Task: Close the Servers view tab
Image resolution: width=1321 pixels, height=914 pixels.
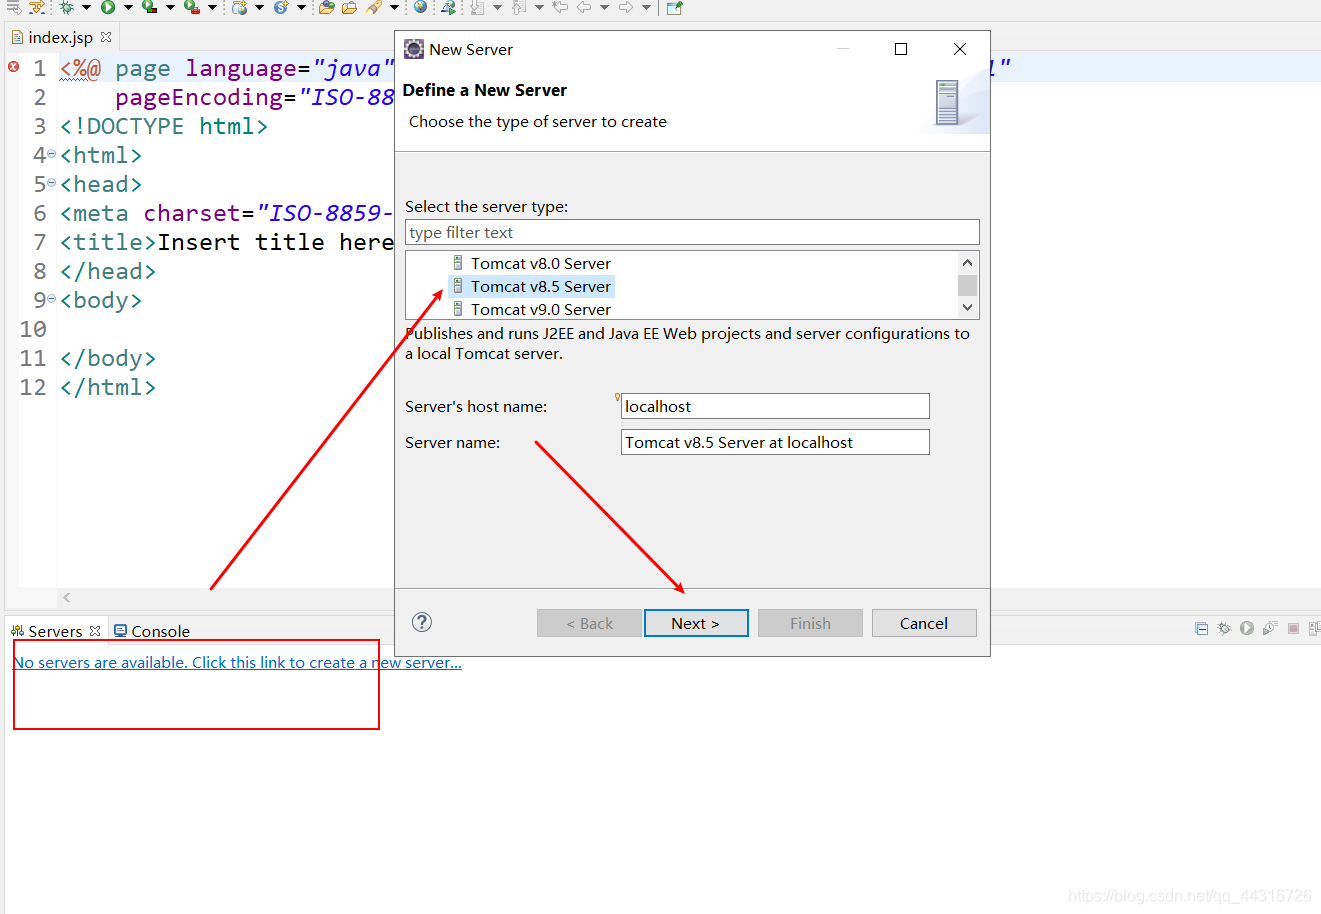Action: coord(95,631)
